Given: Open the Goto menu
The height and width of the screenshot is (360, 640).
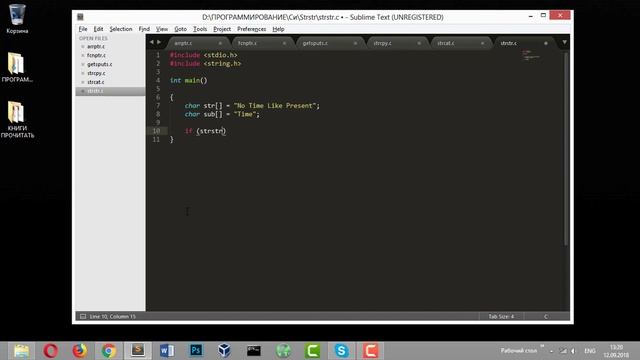Looking at the screenshot, I should (180, 29).
